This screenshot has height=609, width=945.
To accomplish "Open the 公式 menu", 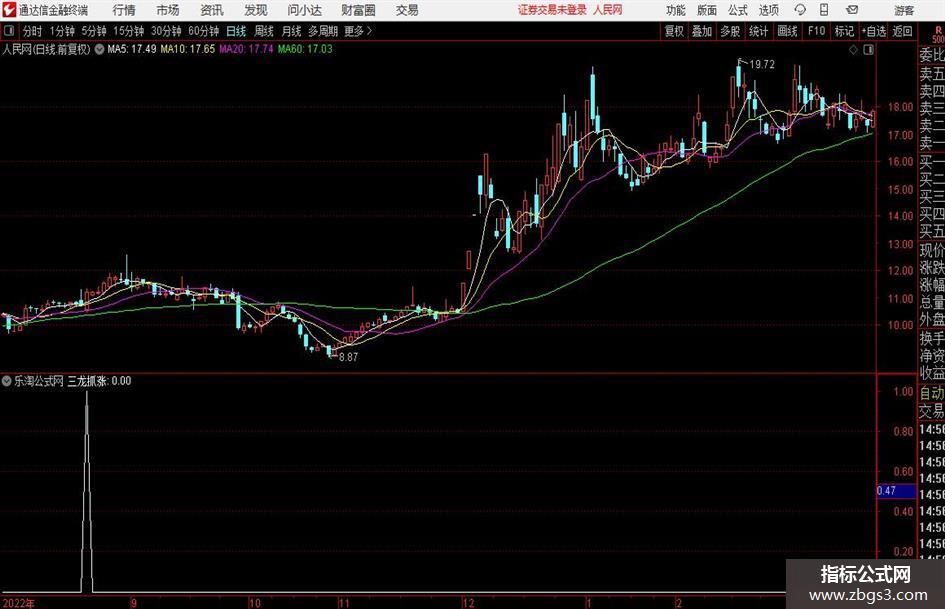I will pos(738,10).
